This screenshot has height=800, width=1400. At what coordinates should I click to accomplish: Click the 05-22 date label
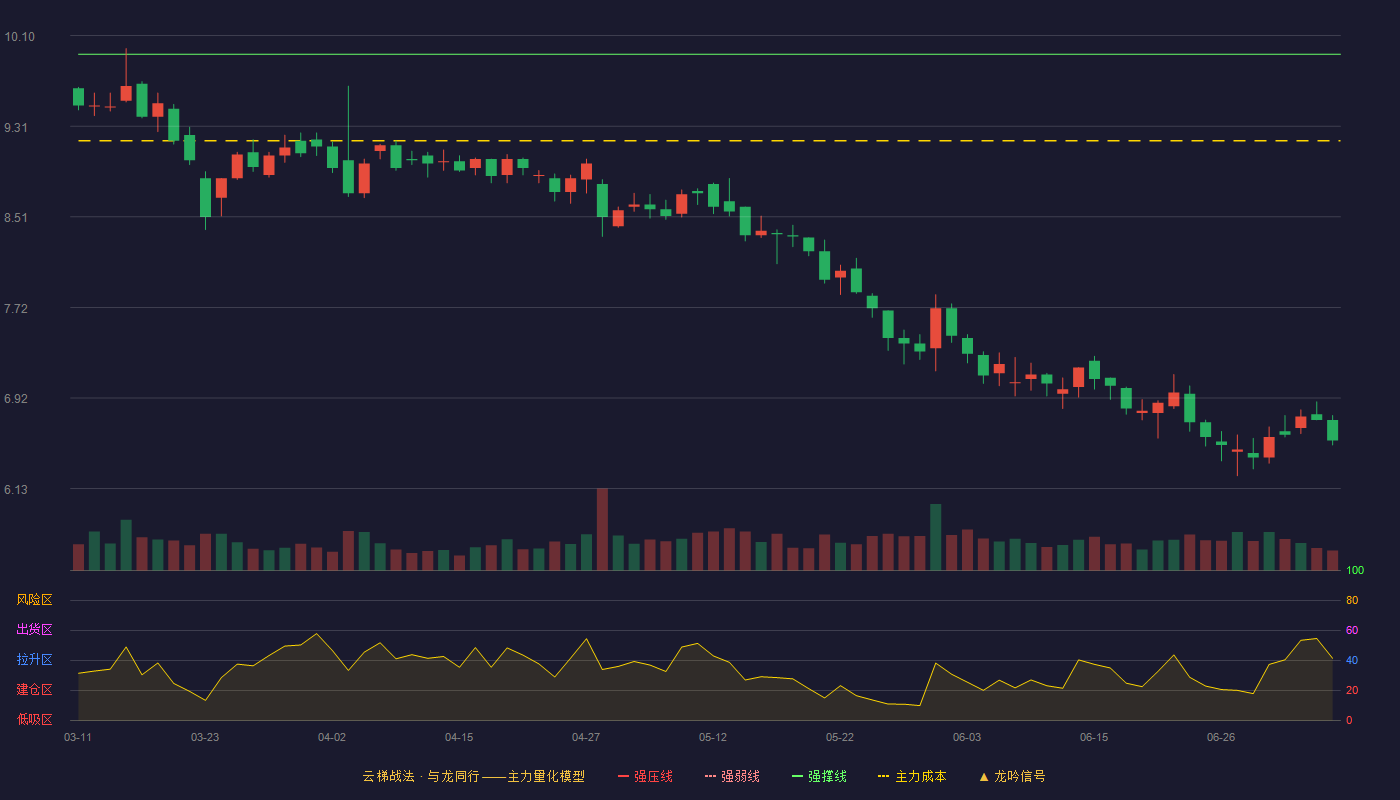tap(840, 737)
